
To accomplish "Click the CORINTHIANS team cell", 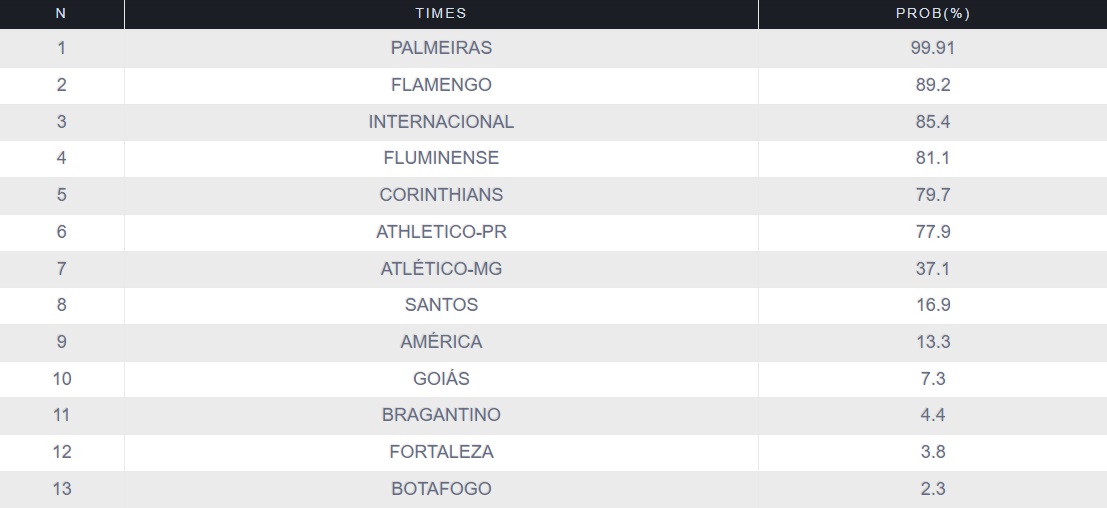I will 441,195.
